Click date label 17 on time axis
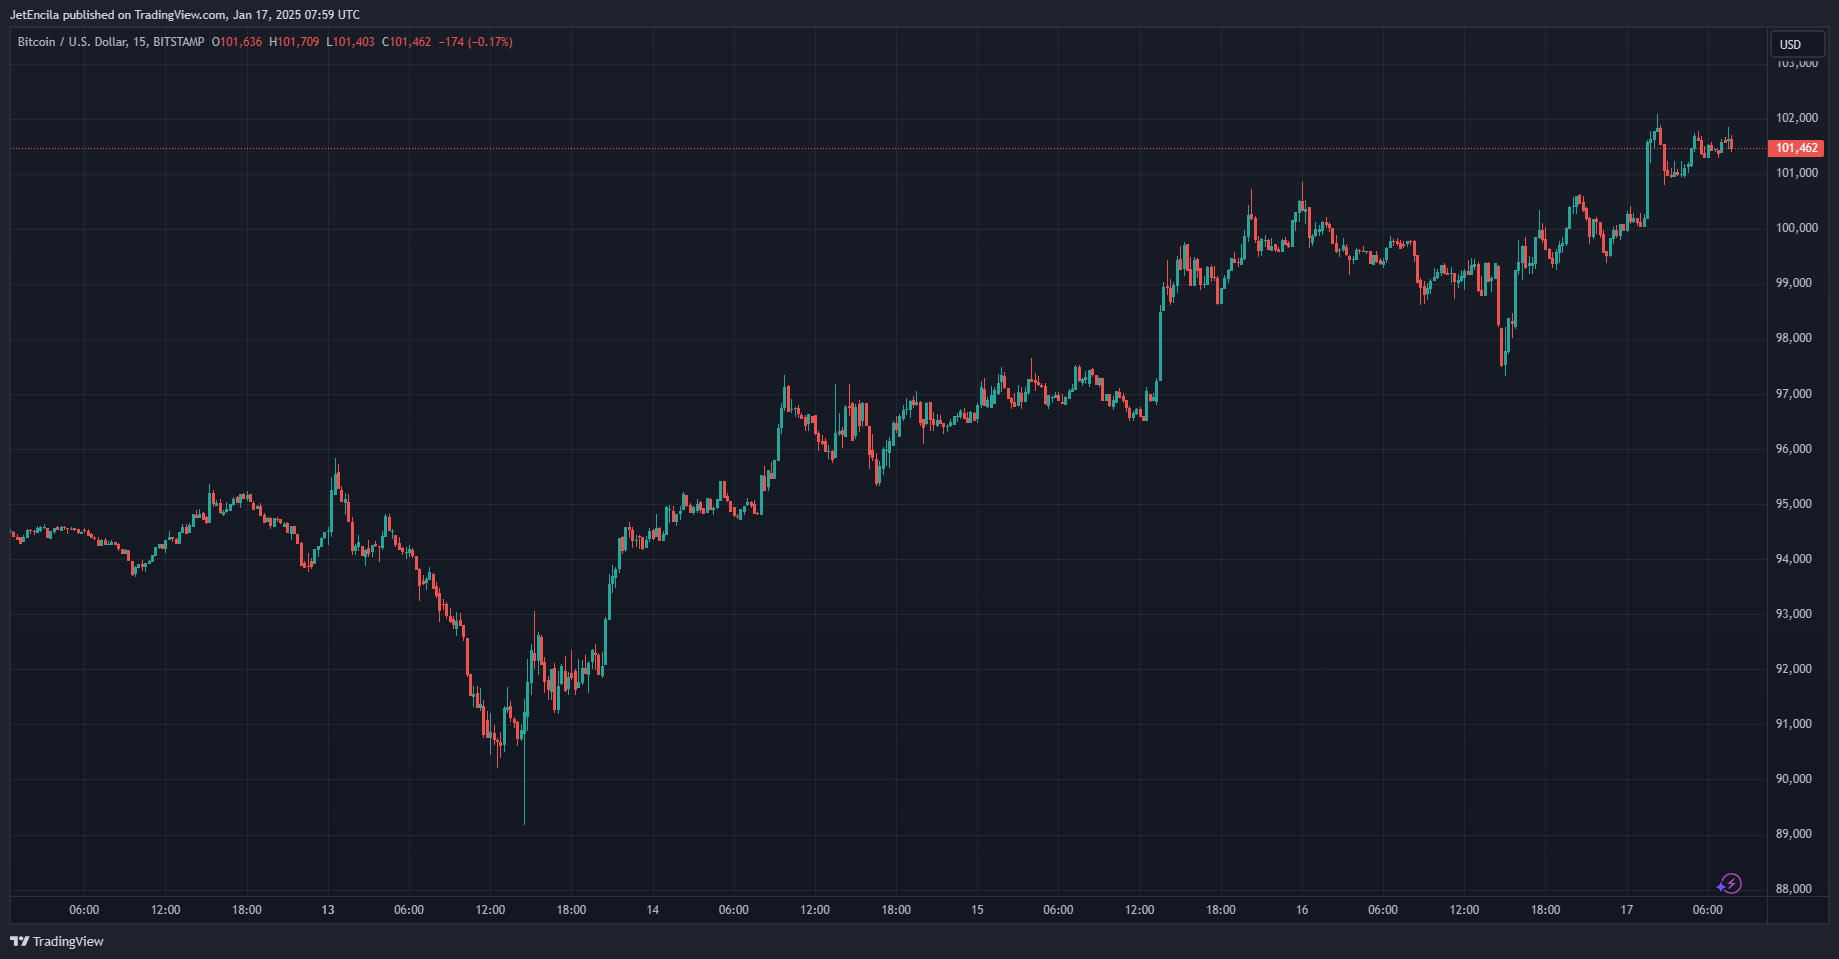Viewport: 1839px width, 959px height. (x=1627, y=910)
